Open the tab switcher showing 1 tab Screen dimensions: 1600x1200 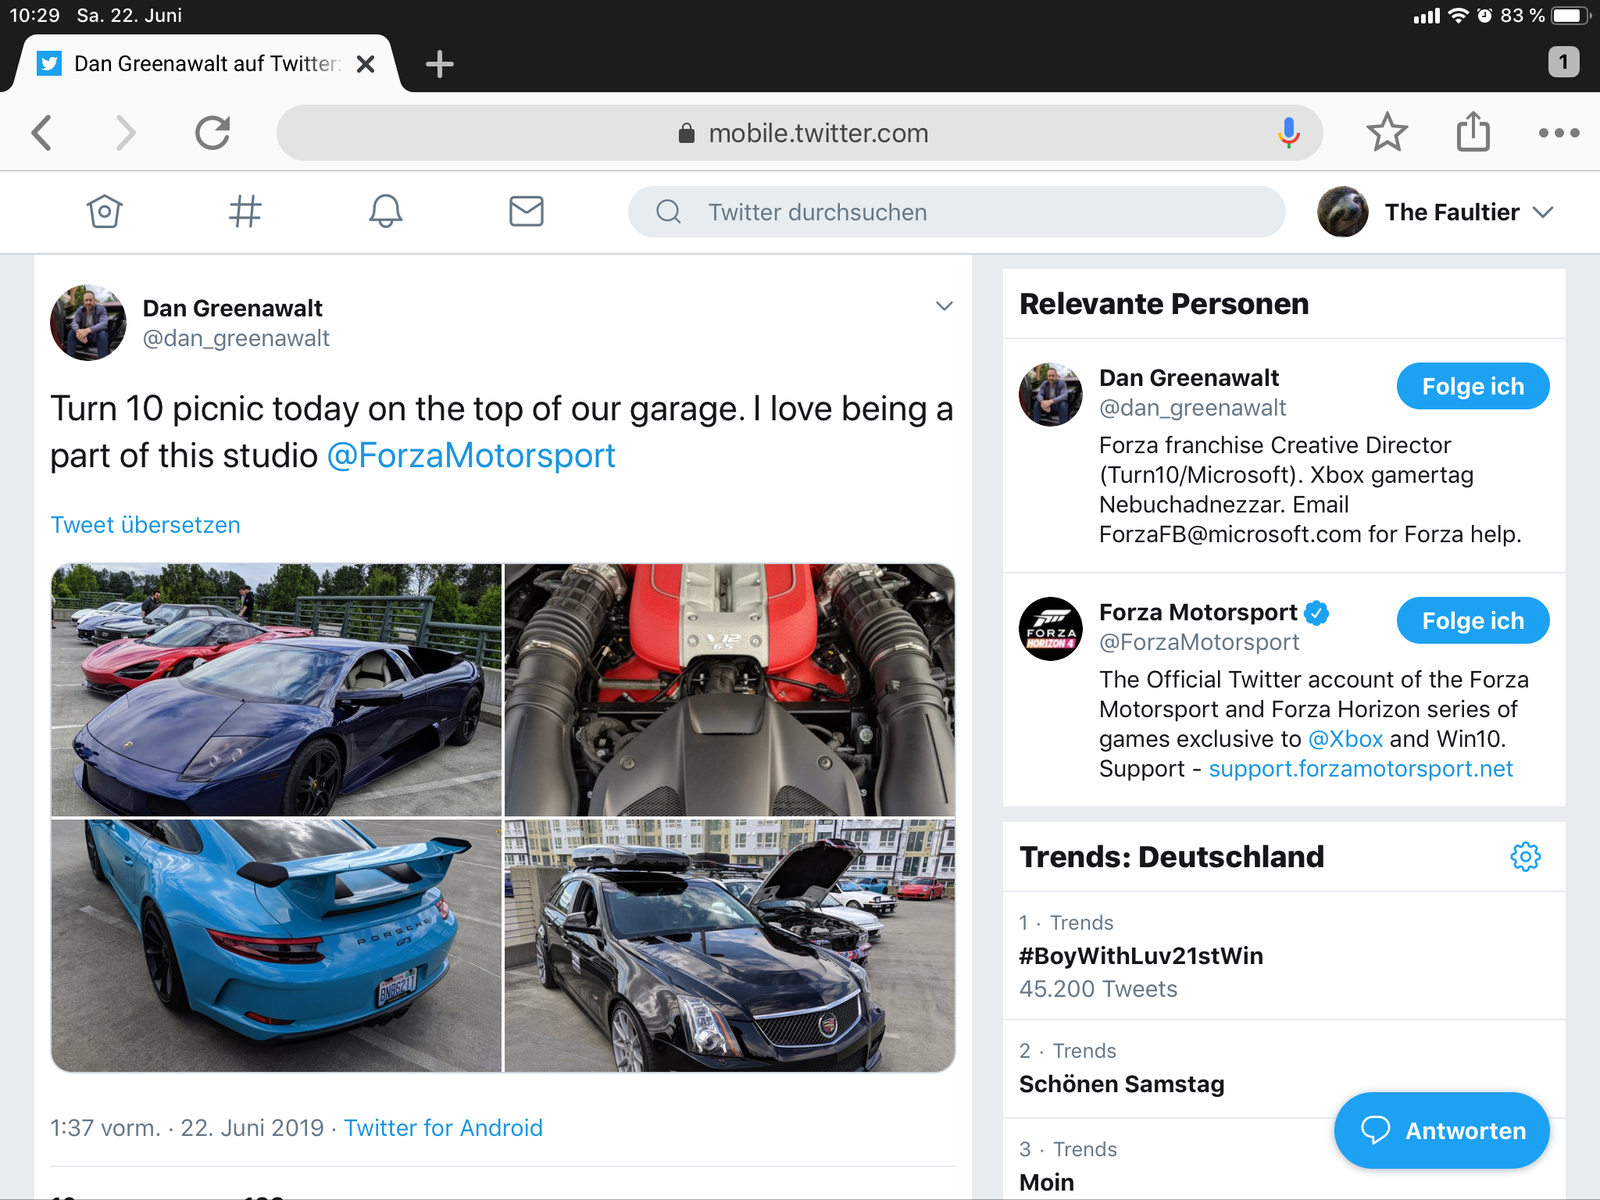(1564, 62)
